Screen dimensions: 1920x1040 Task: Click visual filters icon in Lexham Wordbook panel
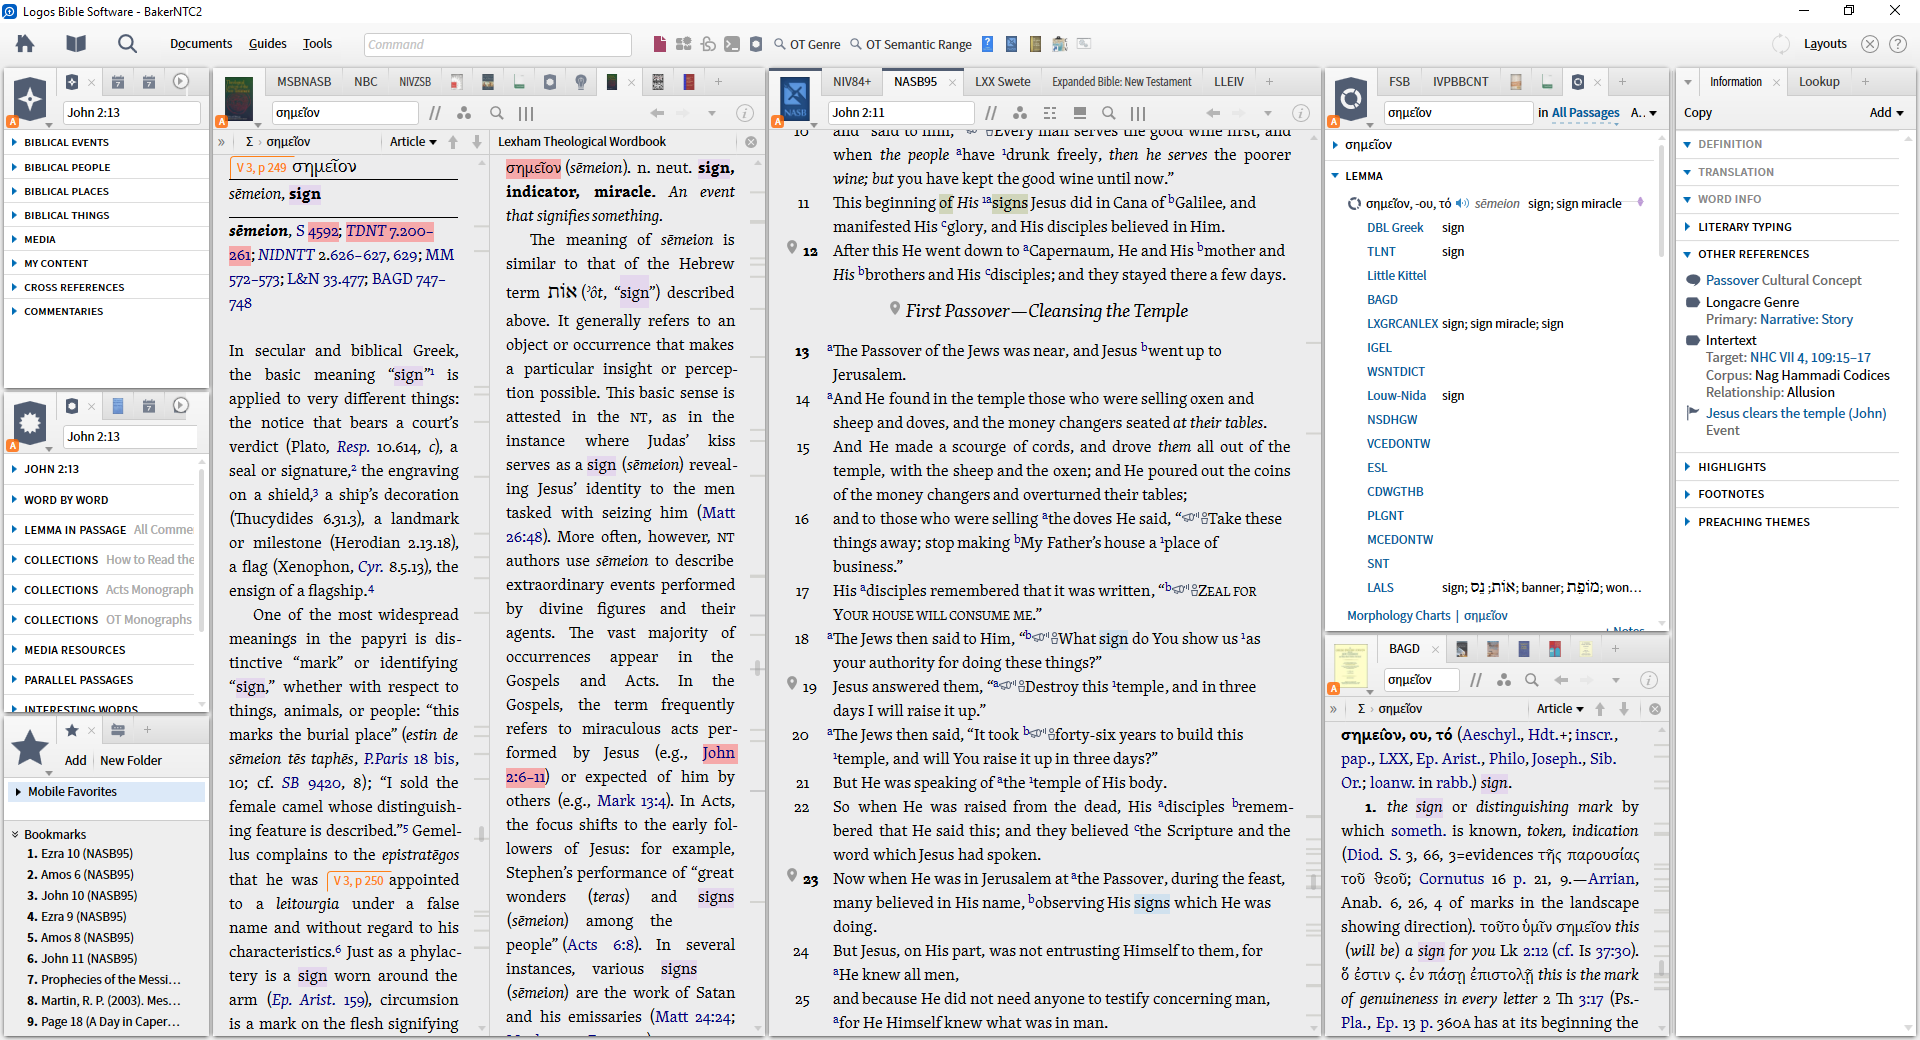click(464, 113)
